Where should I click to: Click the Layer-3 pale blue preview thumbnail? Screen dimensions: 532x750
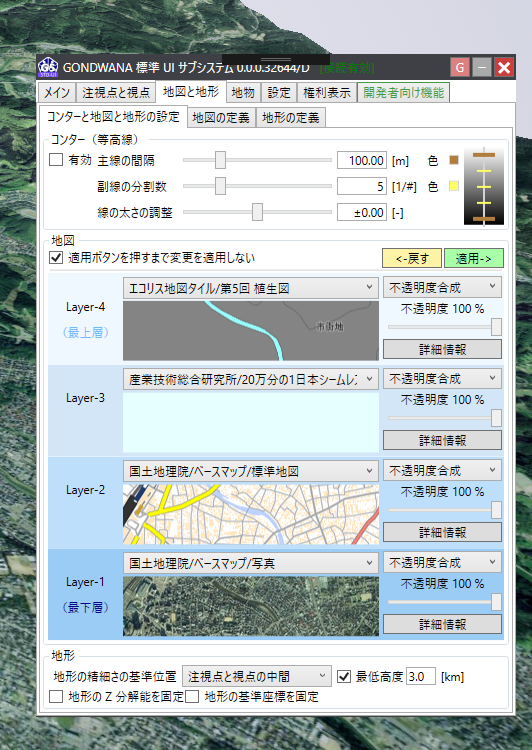click(x=251, y=422)
